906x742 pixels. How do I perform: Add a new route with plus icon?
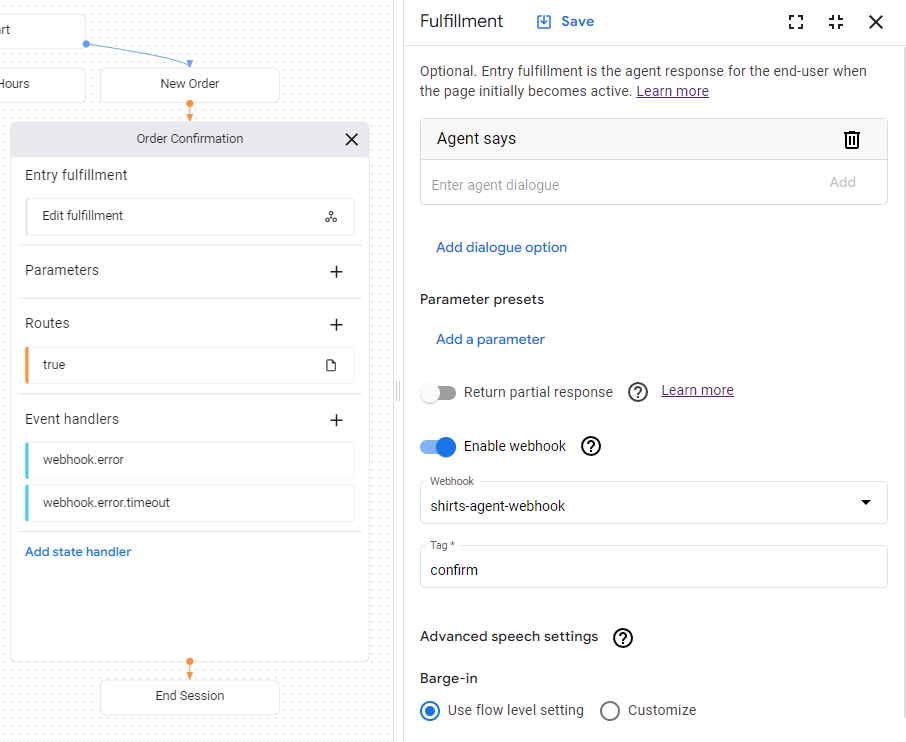coord(336,325)
